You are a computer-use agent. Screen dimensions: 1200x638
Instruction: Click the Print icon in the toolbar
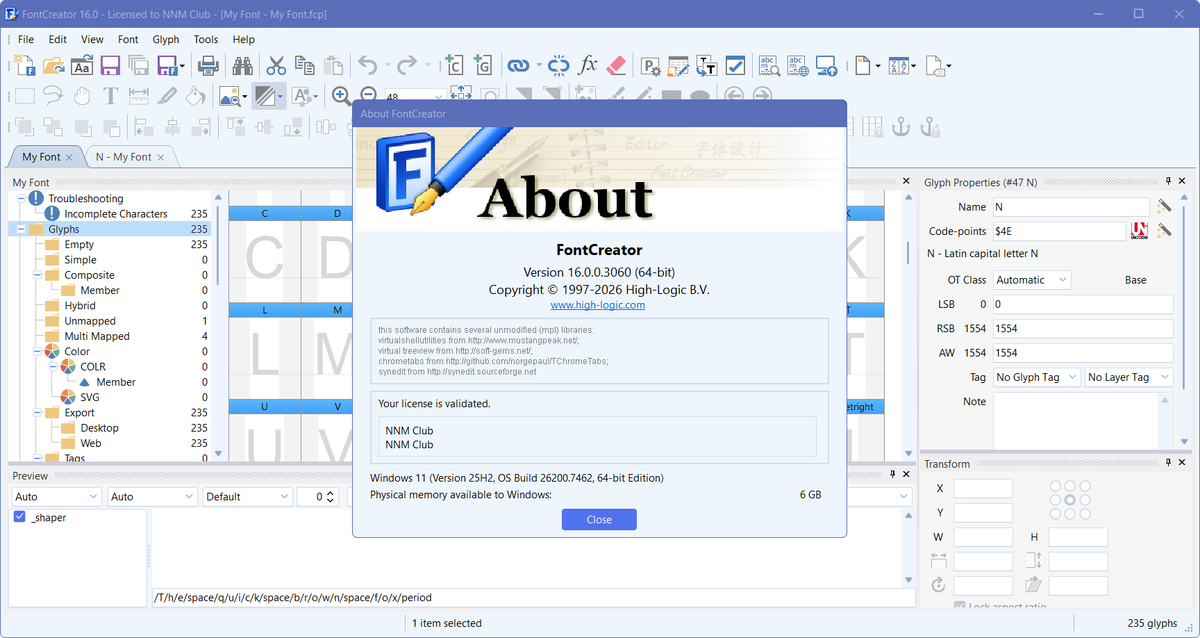point(208,66)
